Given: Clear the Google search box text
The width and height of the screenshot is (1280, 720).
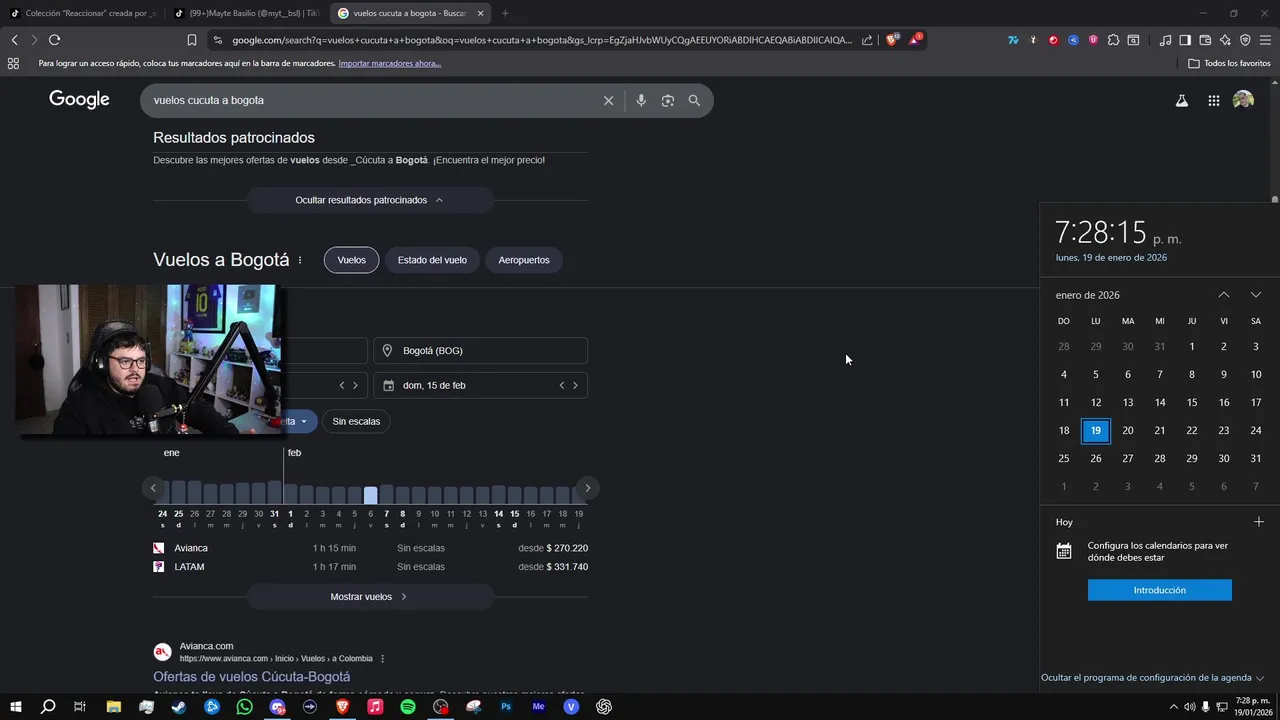Looking at the screenshot, I should coord(608,100).
